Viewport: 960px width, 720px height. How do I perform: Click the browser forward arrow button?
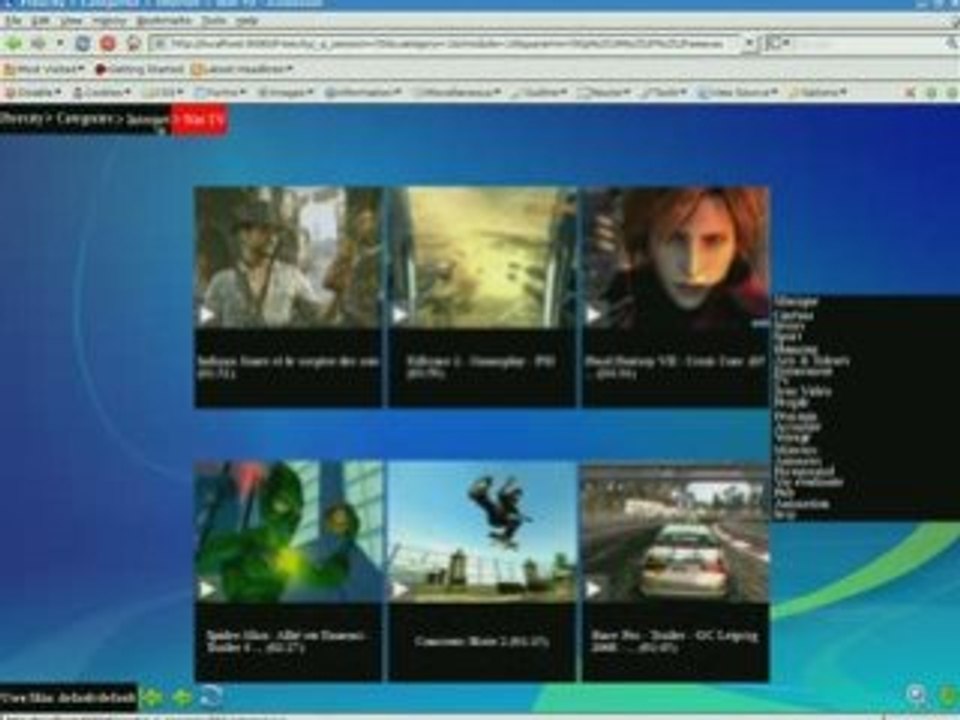point(39,43)
